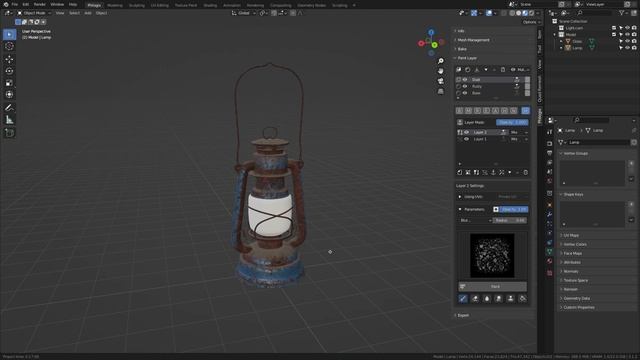Select the Add Cube tool

[9, 133]
